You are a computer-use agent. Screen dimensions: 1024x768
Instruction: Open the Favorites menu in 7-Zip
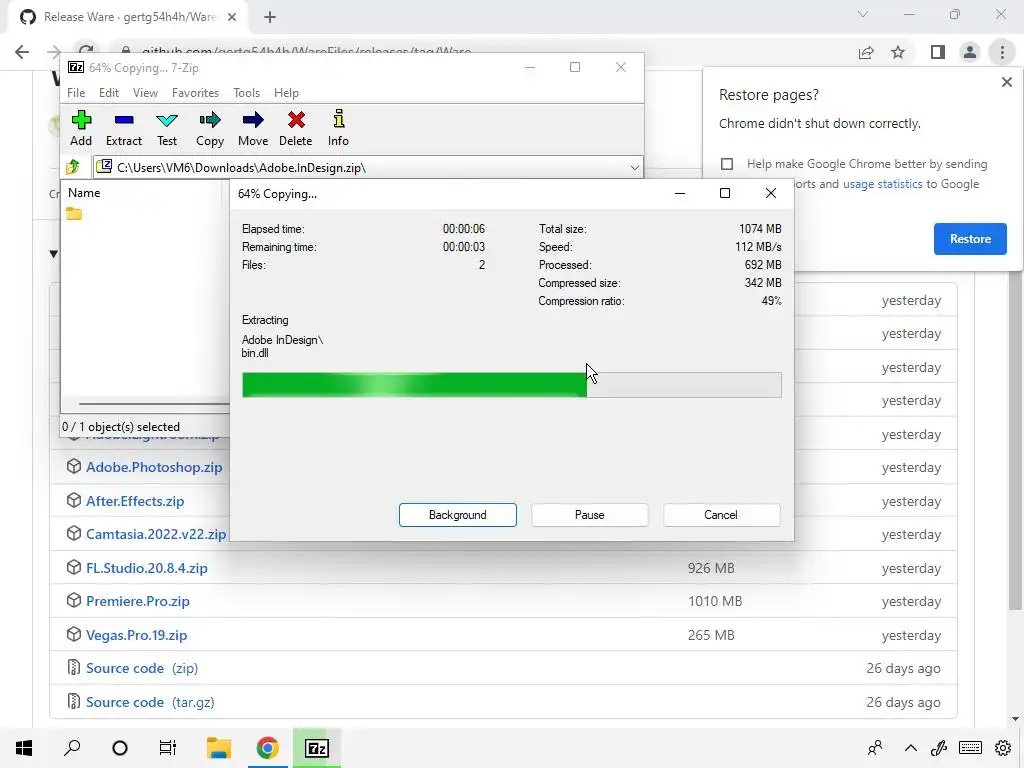195,93
